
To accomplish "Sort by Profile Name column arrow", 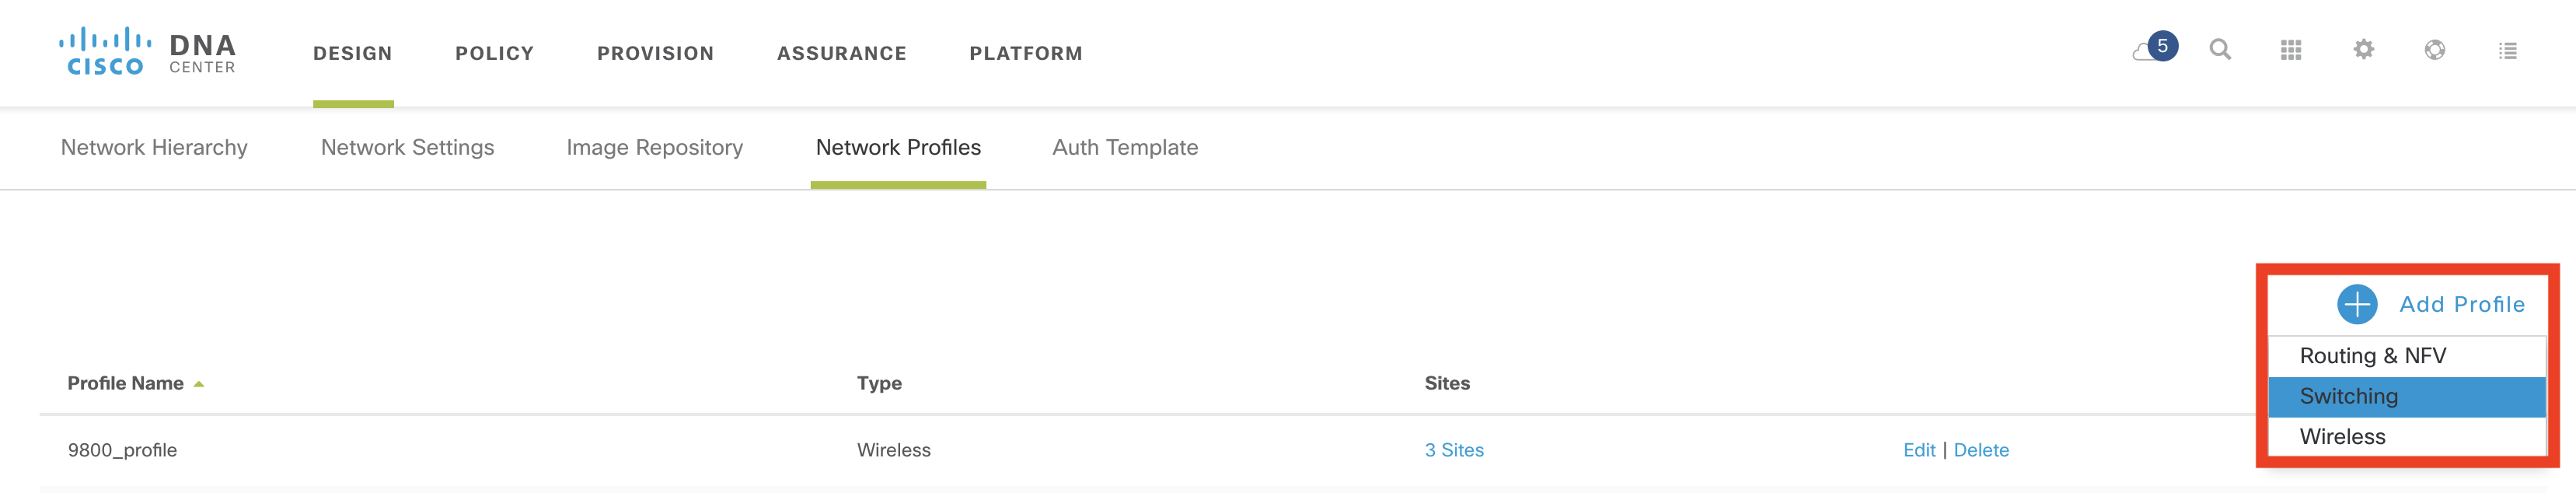I will tap(199, 384).
